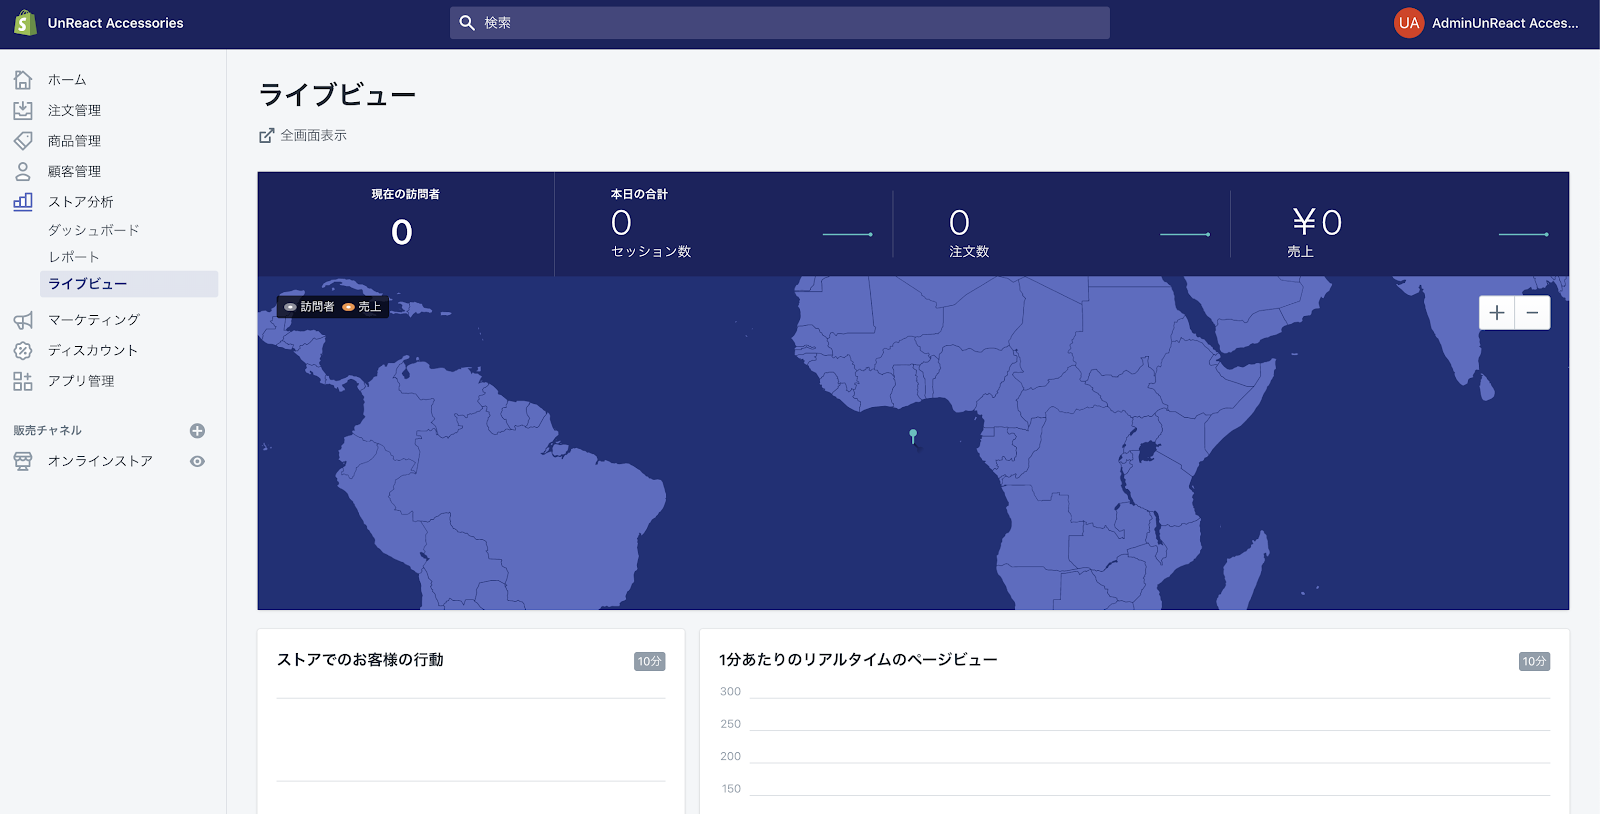Zoom in on the map

[x=1496, y=313]
